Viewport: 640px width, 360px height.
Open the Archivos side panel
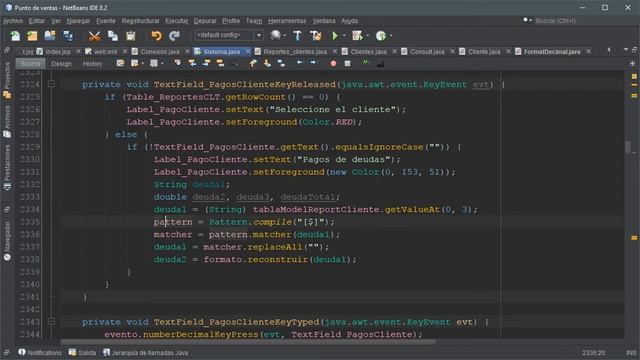(7, 122)
